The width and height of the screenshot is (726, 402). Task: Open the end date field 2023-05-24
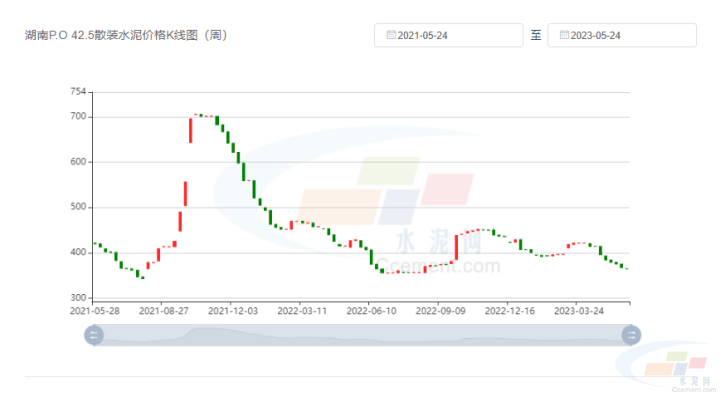point(622,35)
